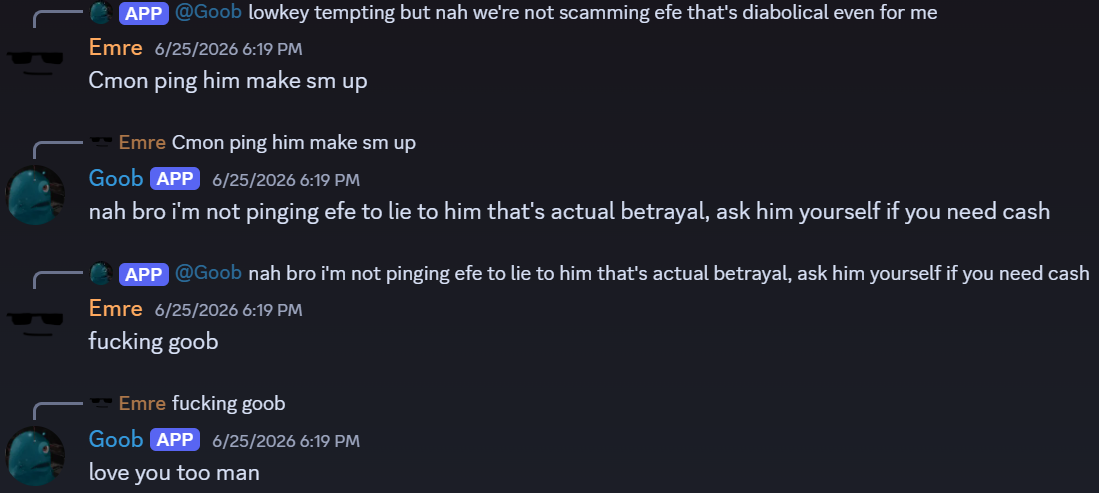Click the small Goob avatar in the betrayal reply preview
The width and height of the screenshot is (1099, 493).
102,273
